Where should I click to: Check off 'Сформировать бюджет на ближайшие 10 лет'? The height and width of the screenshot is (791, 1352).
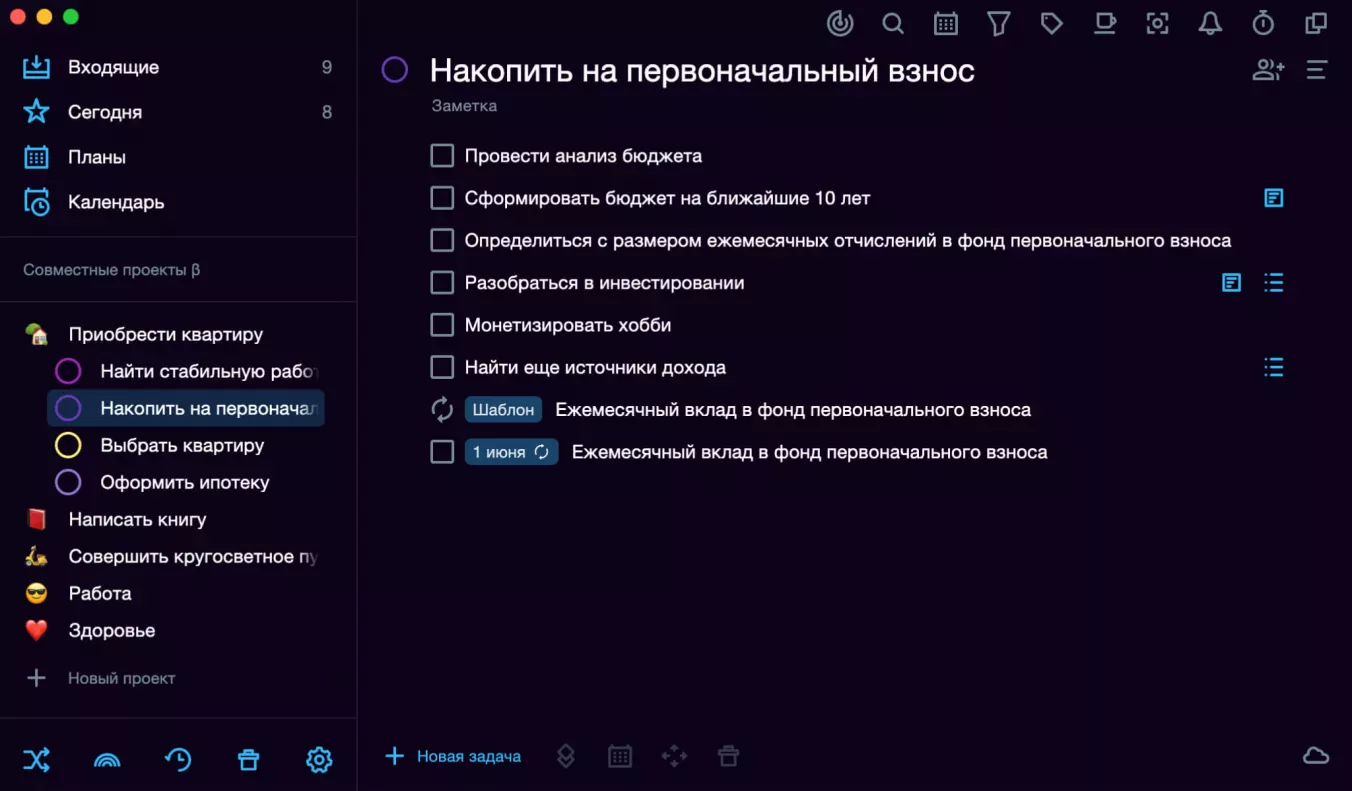[x=442, y=198]
